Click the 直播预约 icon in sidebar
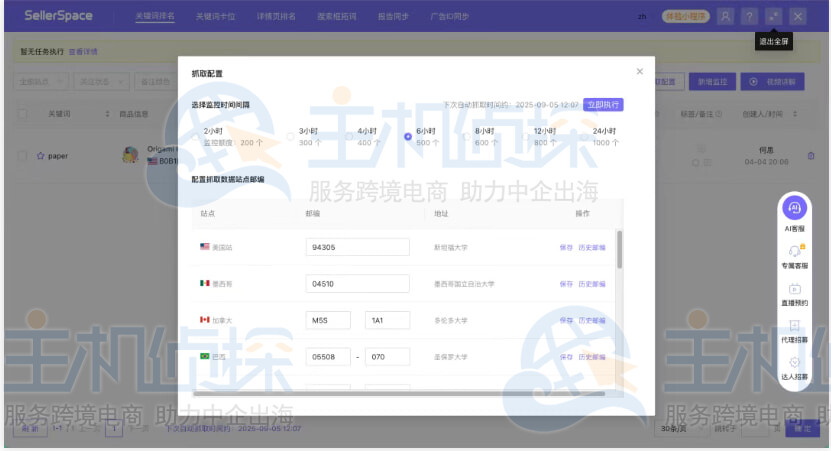Viewport: 831px width, 451px height. tap(794, 289)
